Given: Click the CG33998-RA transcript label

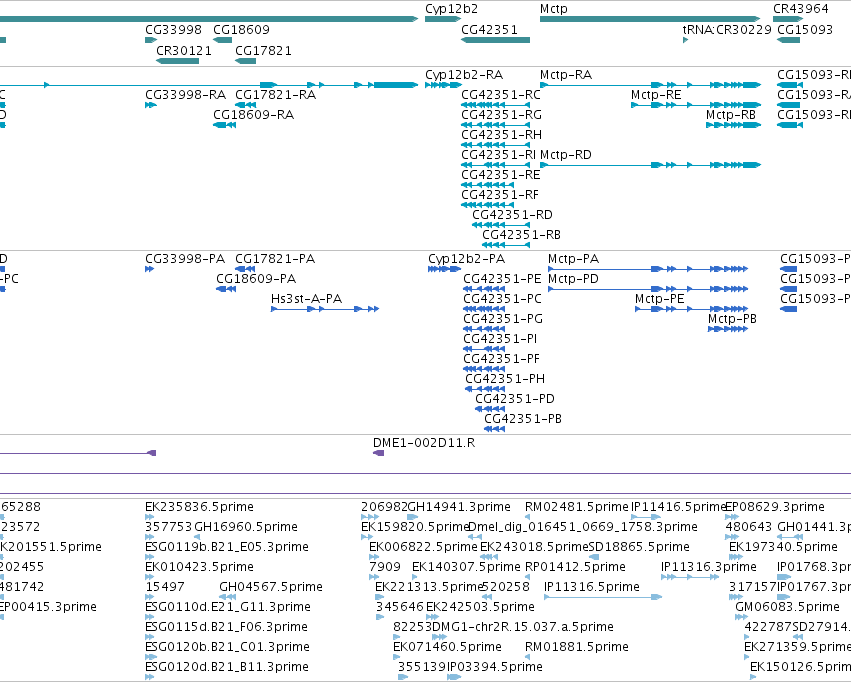Looking at the screenshot, I should (186, 95).
